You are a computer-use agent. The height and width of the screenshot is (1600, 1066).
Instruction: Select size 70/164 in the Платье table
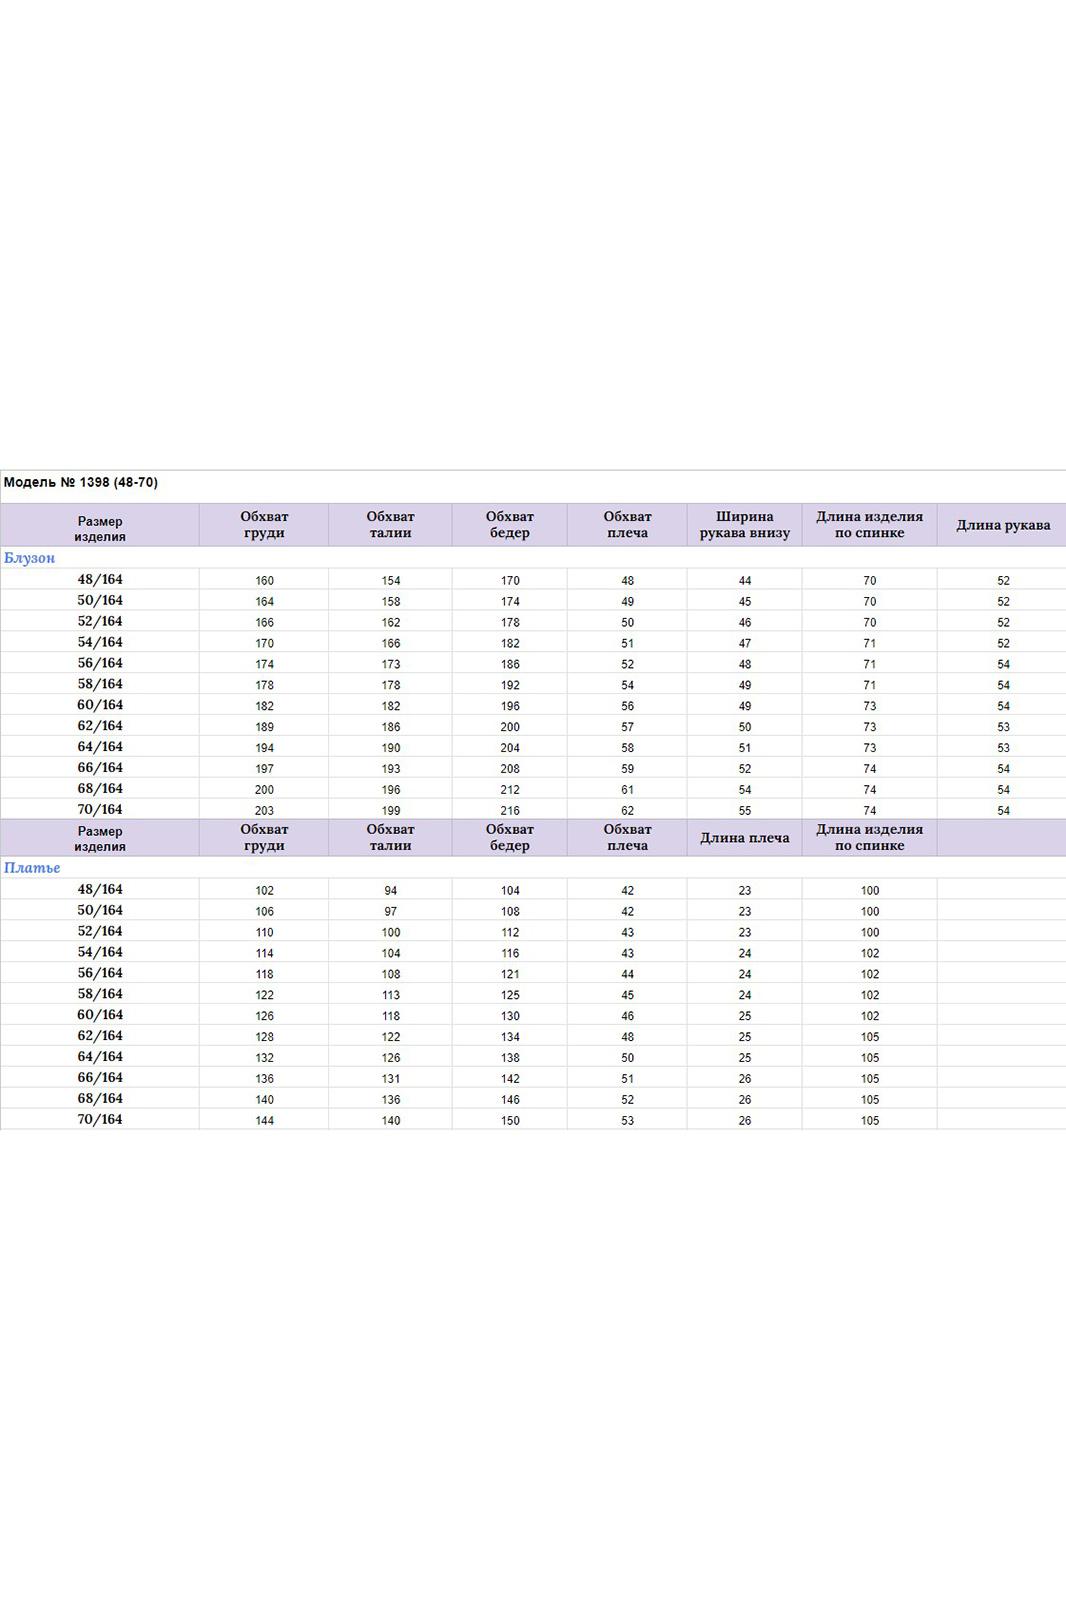click(x=100, y=1119)
